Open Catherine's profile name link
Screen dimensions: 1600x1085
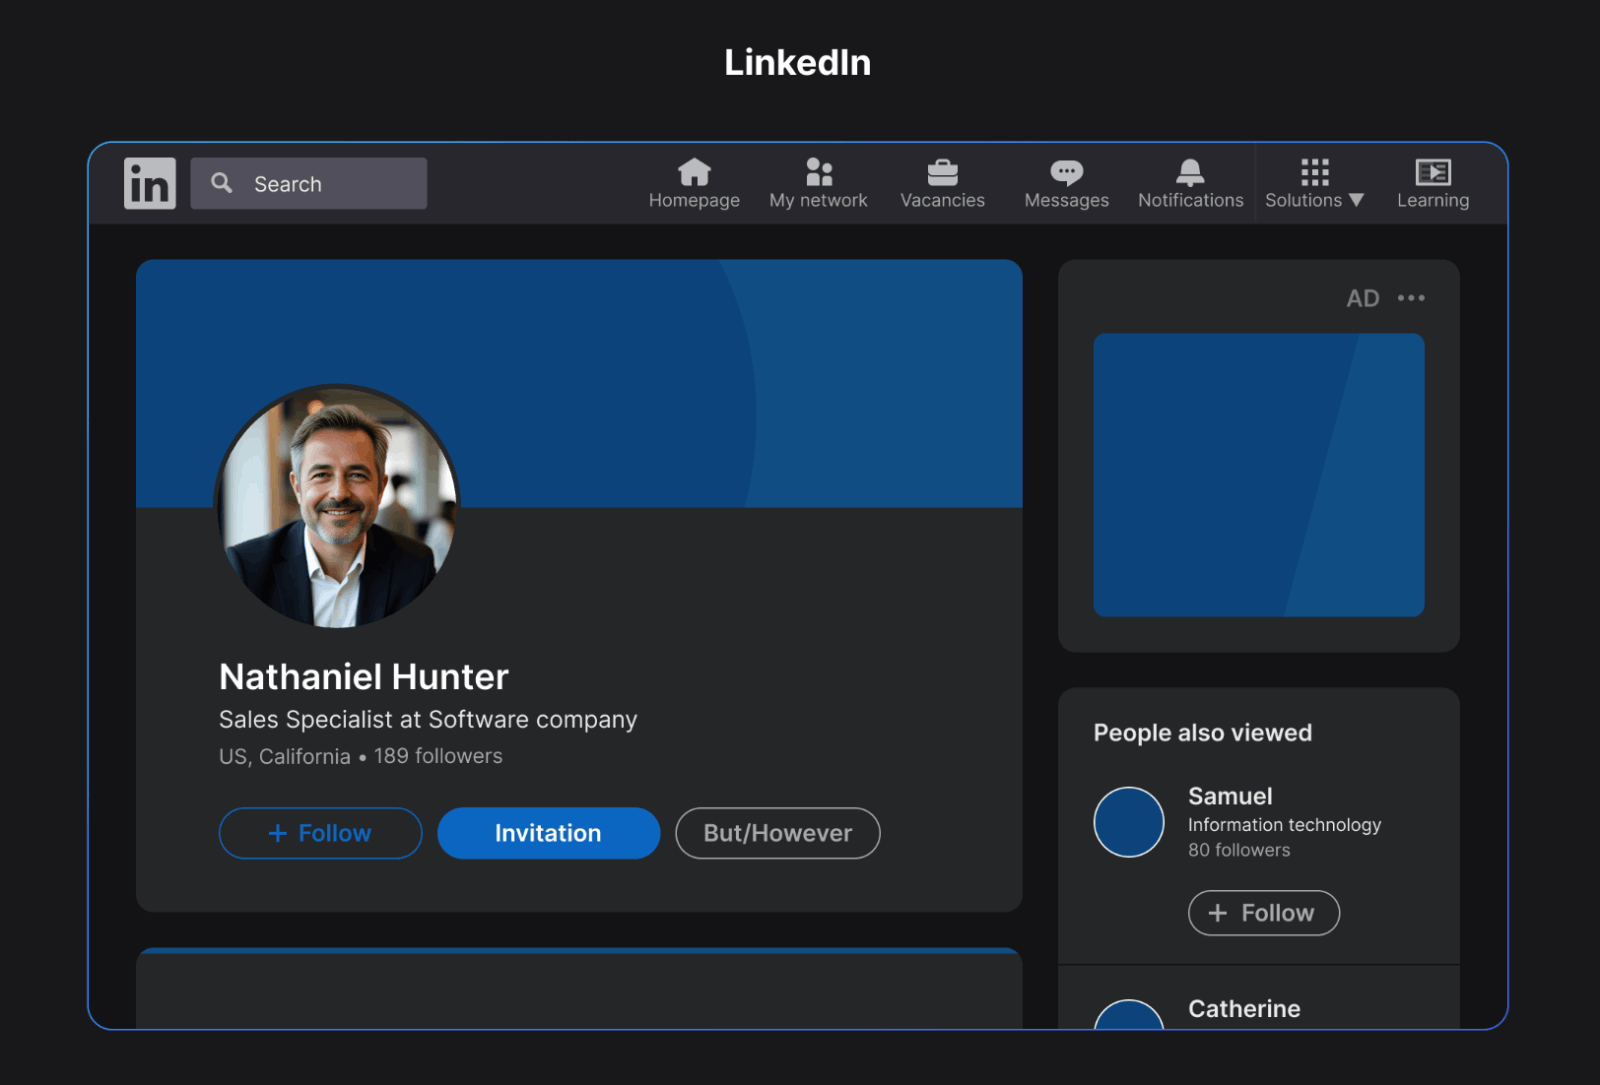(x=1244, y=1008)
